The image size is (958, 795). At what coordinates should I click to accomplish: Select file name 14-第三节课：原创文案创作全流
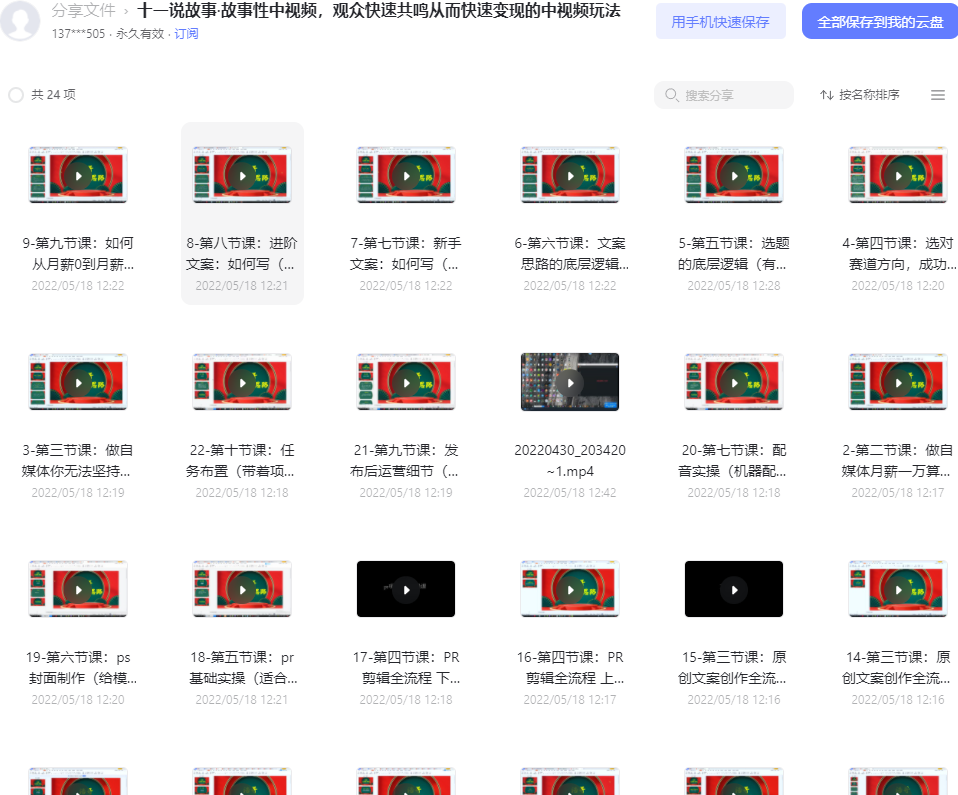898,668
